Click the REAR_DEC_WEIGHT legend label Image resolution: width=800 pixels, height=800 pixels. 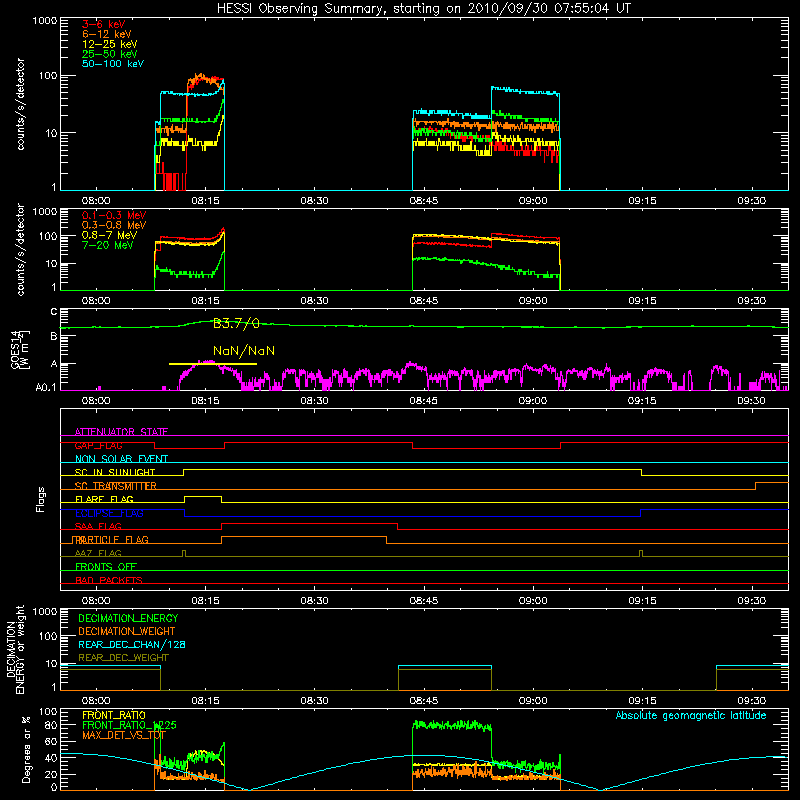[x=123, y=658]
